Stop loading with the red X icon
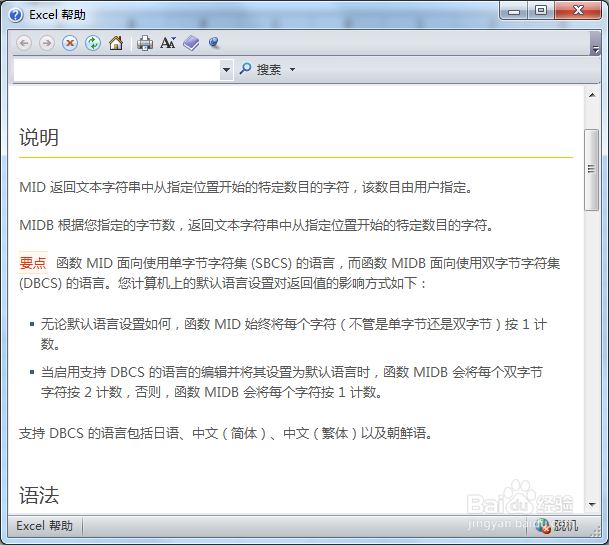Image resolution: width=609 pixels, height=545 pixels. pos(70,43)
